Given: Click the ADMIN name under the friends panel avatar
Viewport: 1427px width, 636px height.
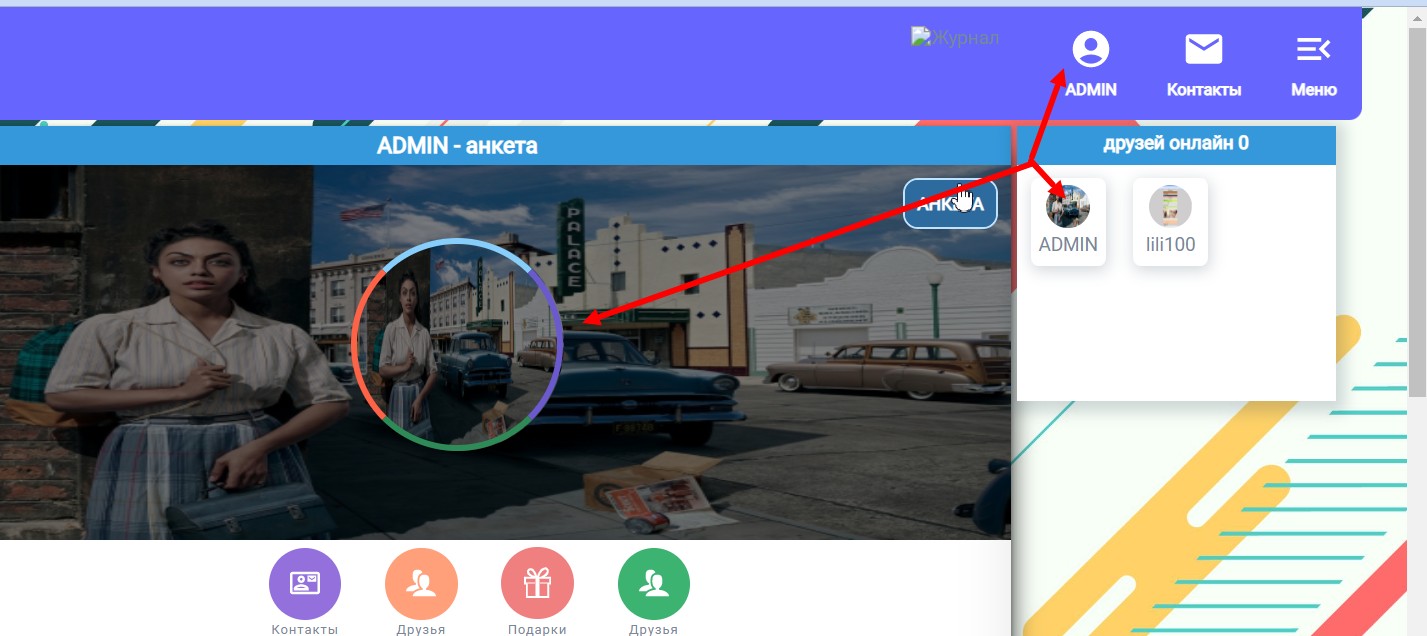Looking at the screenshot, I should click(x=1068, y=245).
